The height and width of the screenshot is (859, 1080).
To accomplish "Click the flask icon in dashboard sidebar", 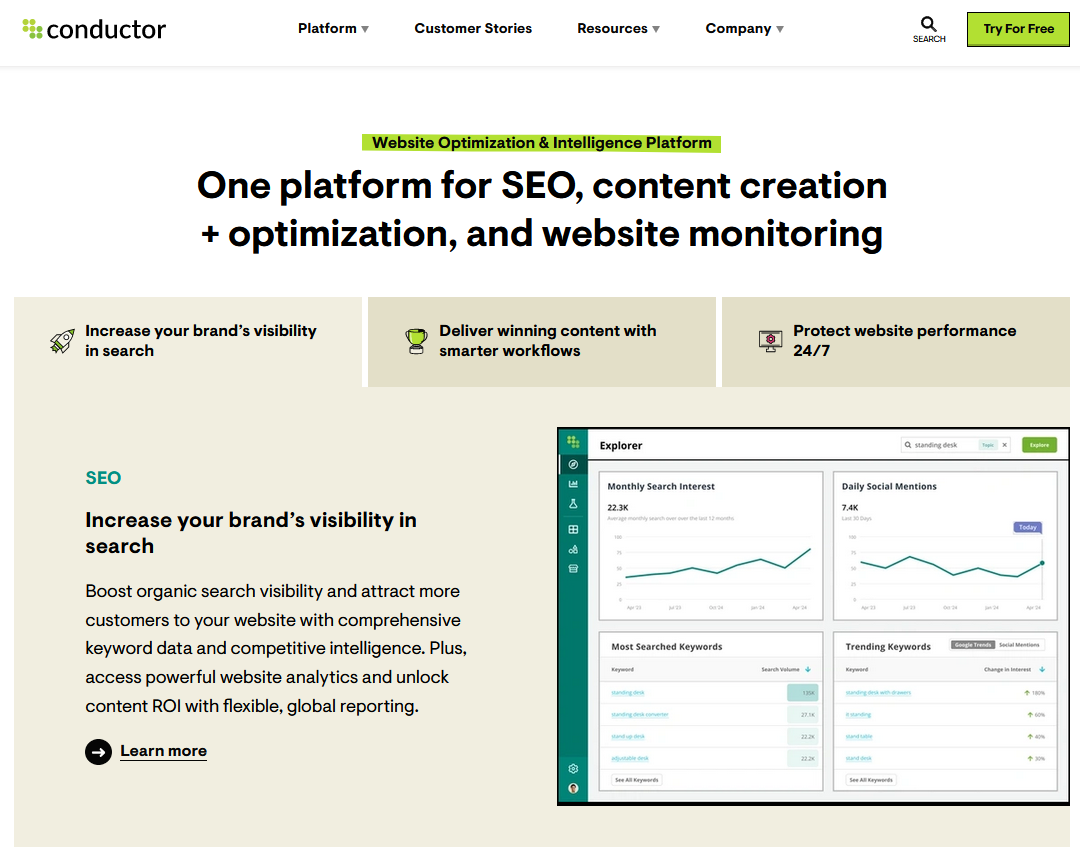I will point(573,505).
